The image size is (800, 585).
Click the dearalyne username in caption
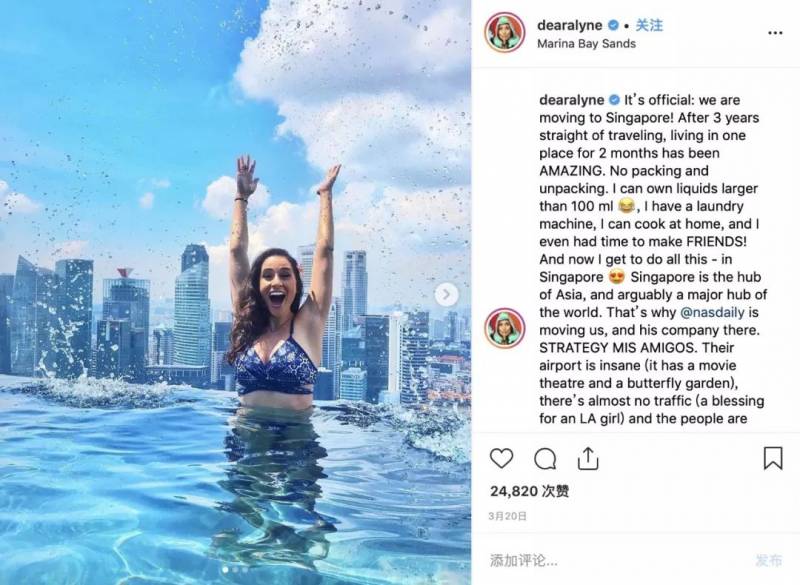coord(571,100)
